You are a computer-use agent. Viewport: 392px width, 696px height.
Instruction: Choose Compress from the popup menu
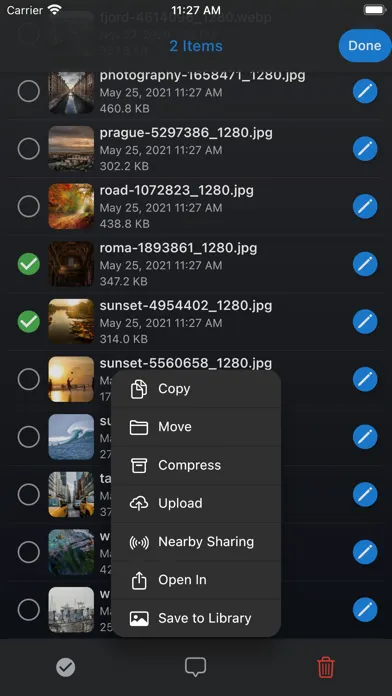pyautogui.click(x=196, y=465)
